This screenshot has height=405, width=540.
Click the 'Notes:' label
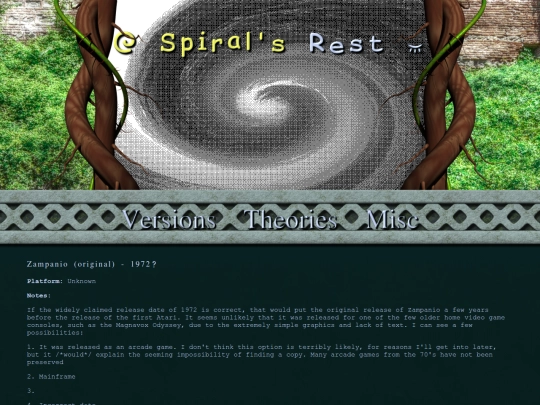click(39, 295)
